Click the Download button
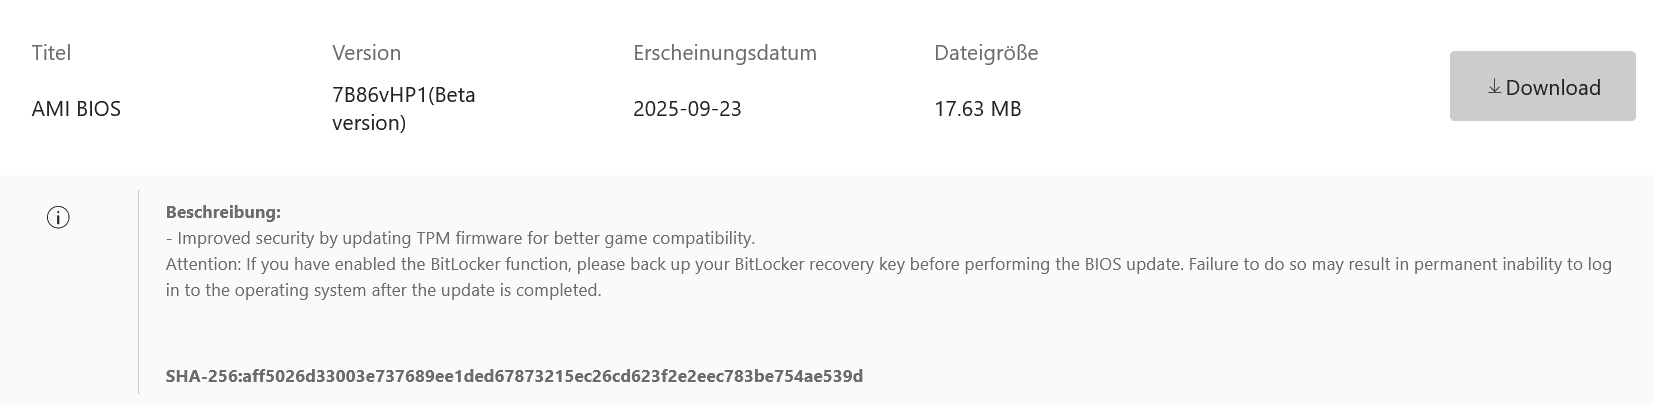1654x405 pixels. coord(1542,87)
